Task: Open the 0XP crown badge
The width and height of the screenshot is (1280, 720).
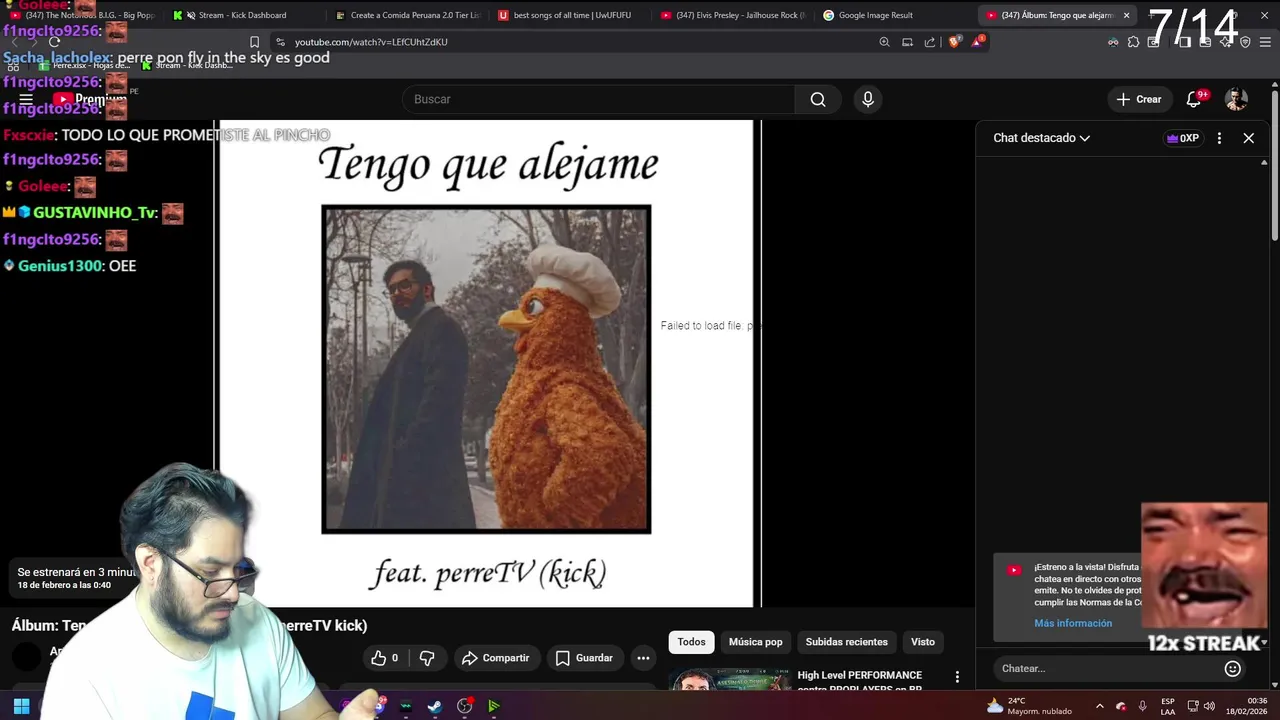Action: pos(1182,138)
